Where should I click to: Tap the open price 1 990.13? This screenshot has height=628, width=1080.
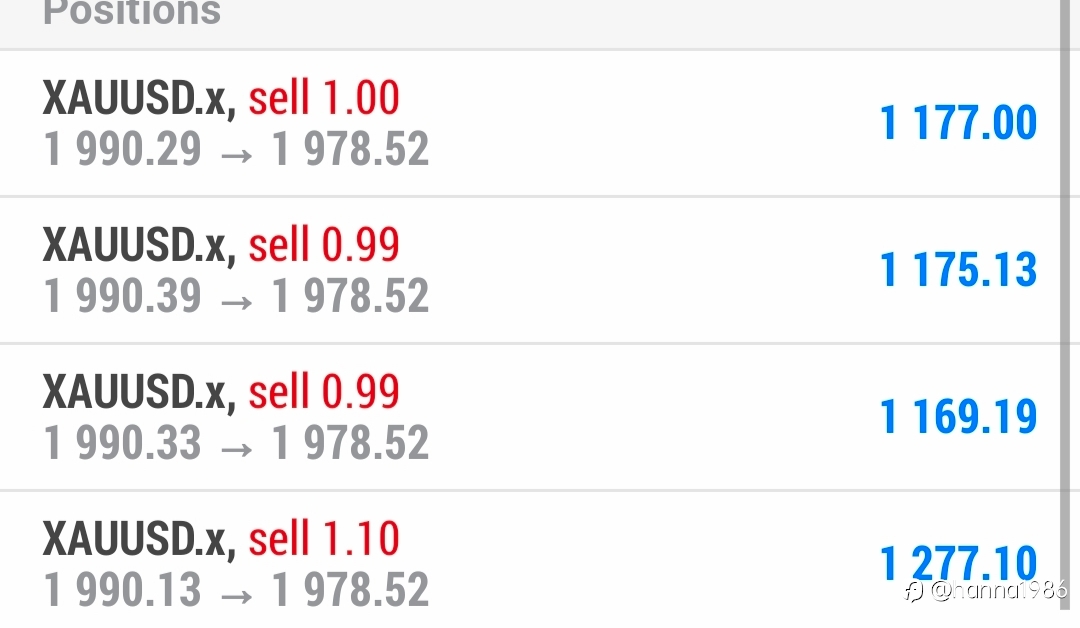[x=122, y=589]
